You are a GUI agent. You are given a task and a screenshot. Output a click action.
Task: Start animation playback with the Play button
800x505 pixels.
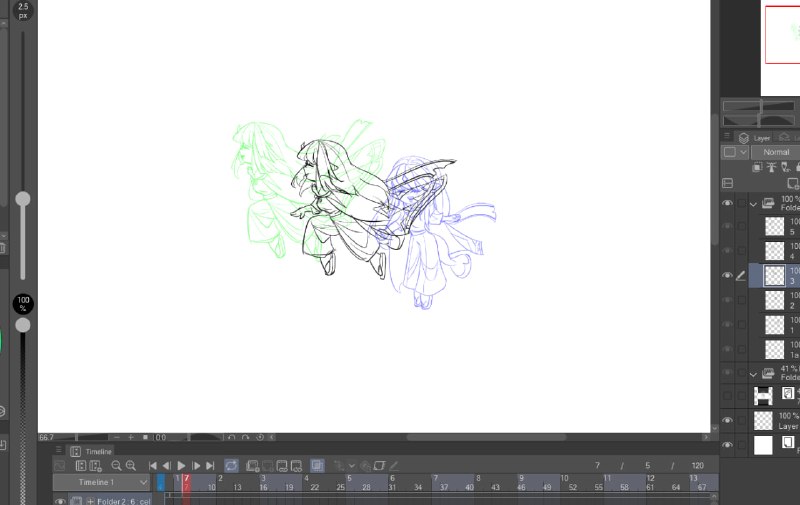click(x=181, y=466)
